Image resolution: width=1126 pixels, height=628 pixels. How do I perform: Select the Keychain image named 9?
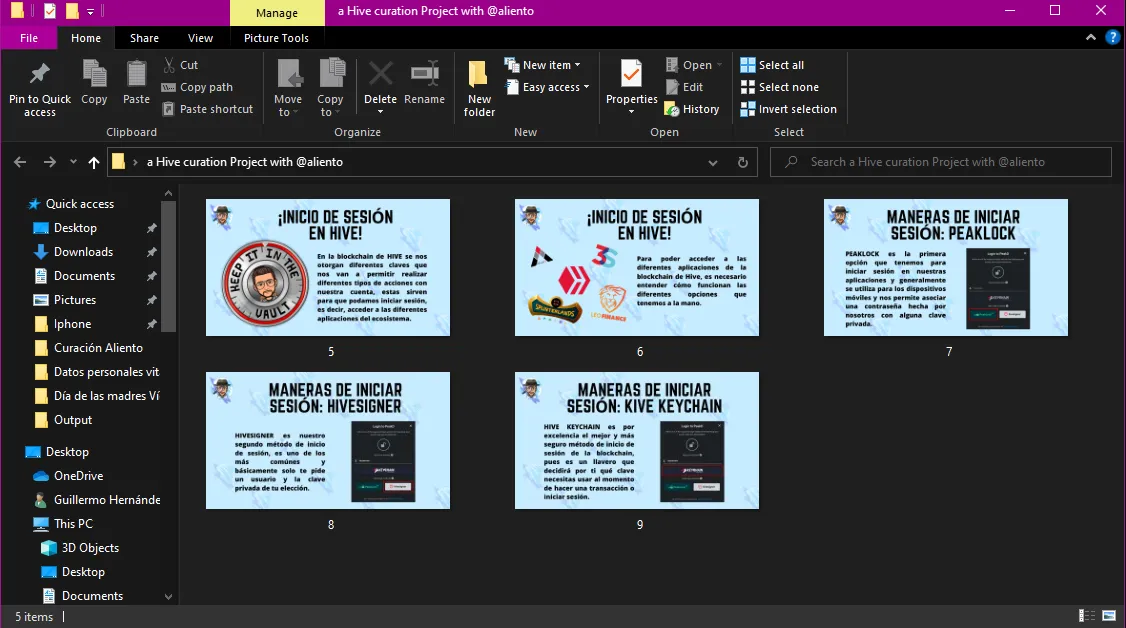637,441
